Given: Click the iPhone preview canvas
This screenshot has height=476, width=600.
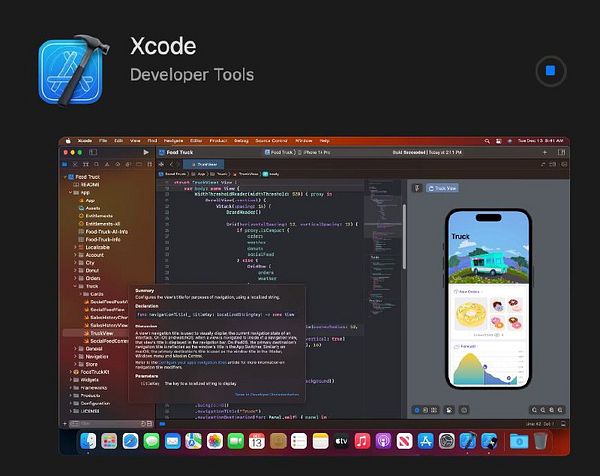Looking at the screenshot, I should click(x=488, y=298).
